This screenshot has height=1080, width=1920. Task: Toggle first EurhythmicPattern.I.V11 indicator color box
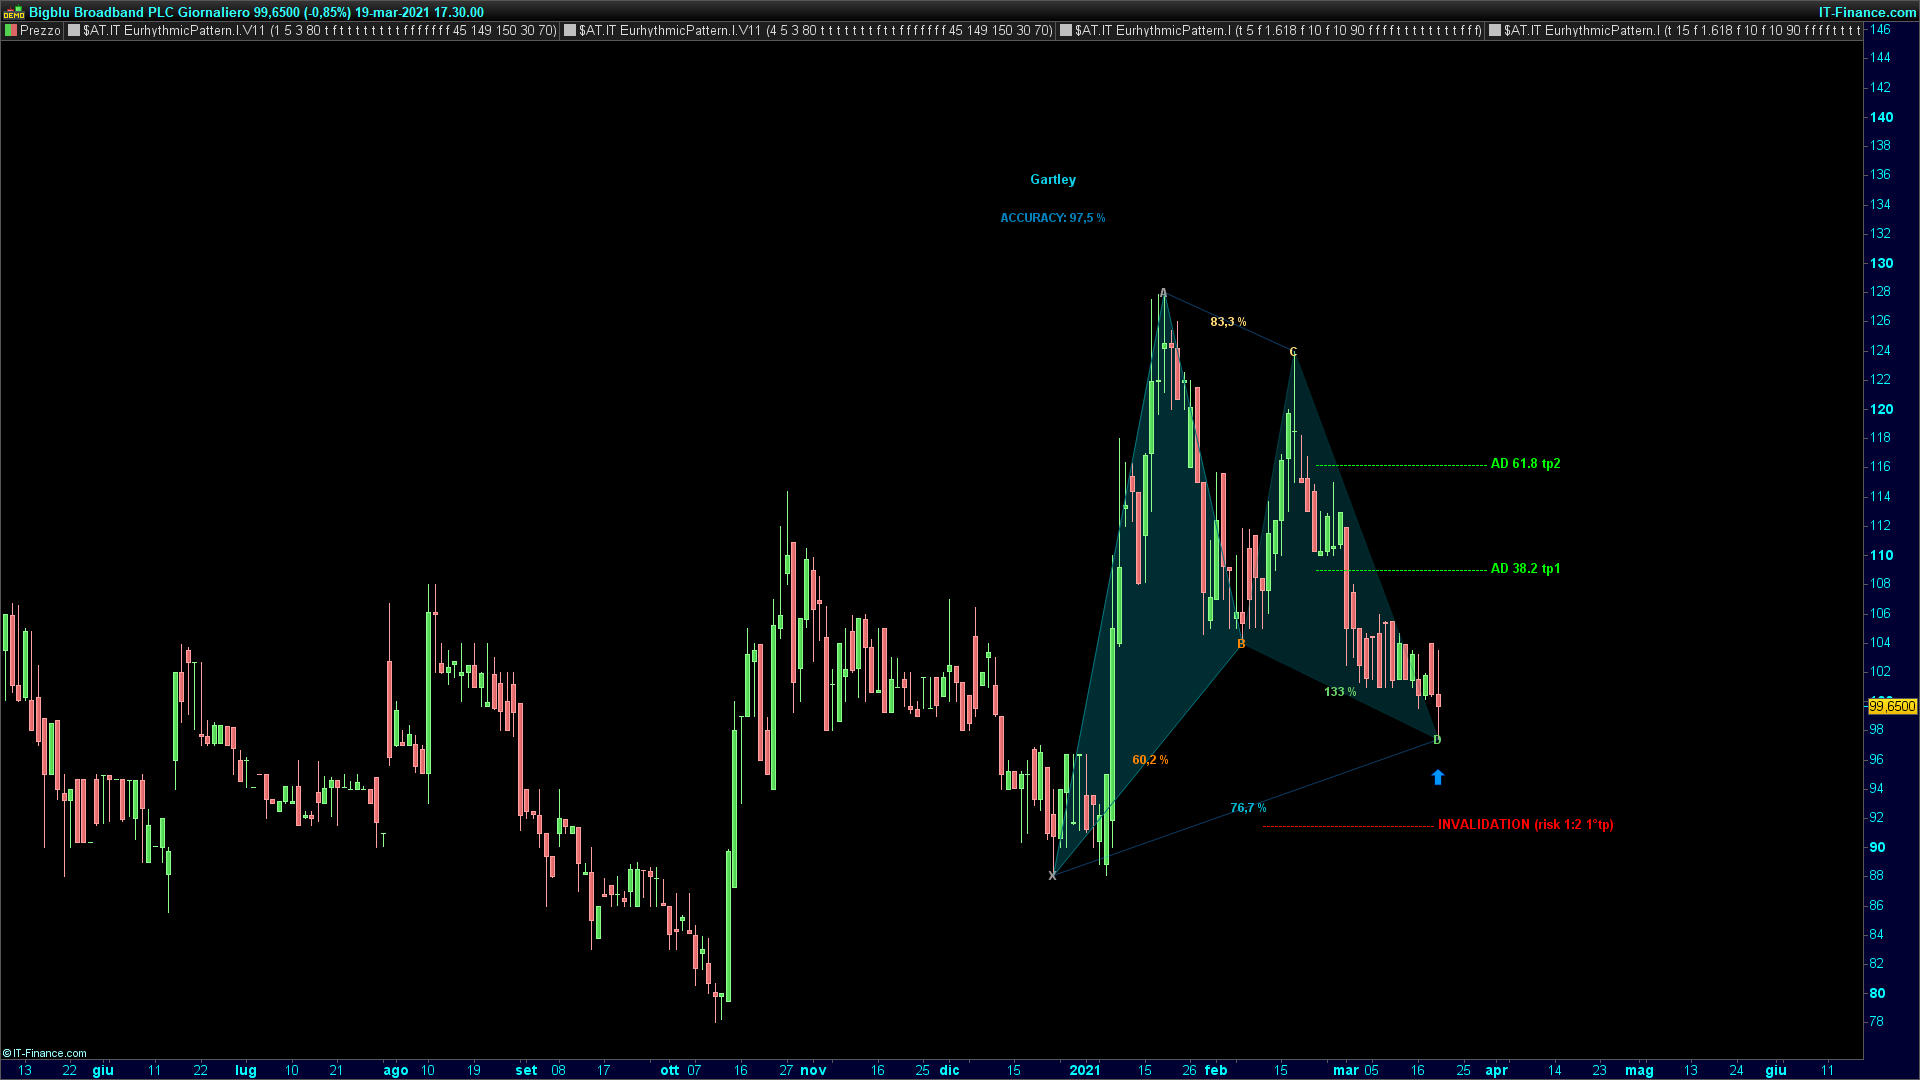74,31
